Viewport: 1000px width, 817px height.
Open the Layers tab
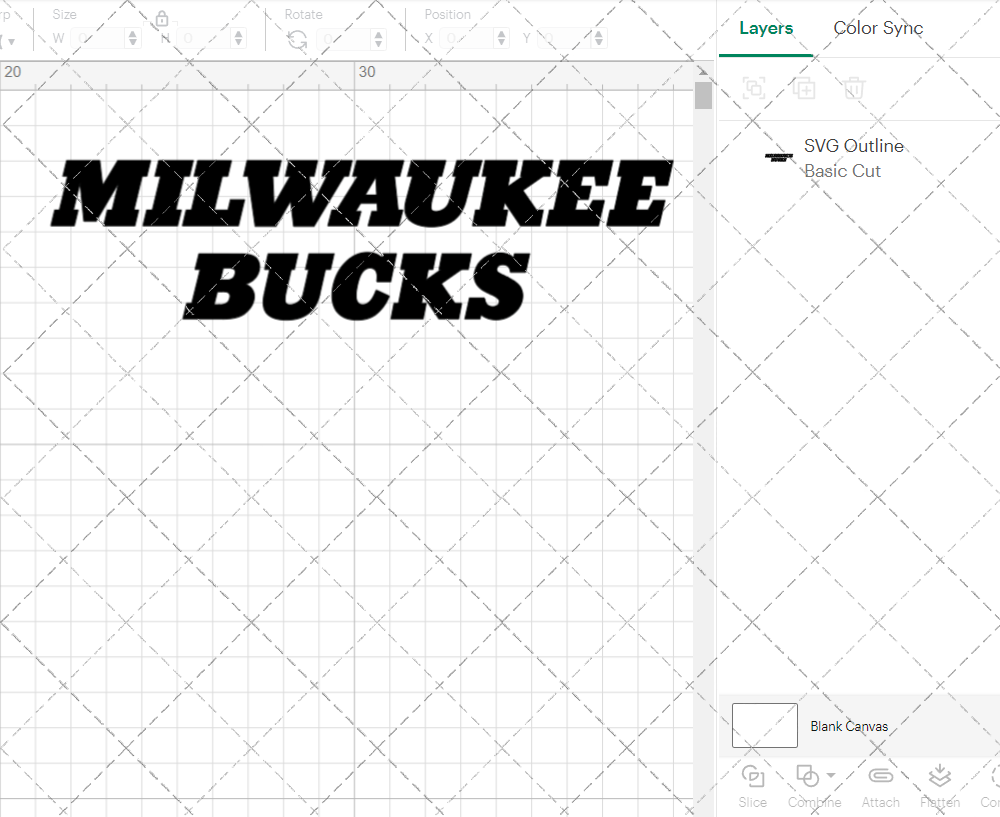tap(765, 28)
